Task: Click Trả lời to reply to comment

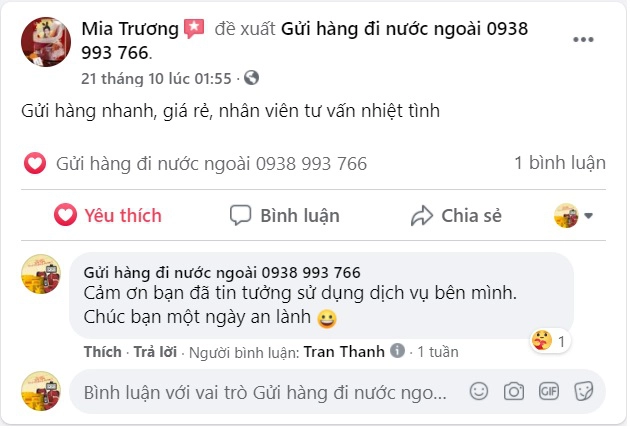Action: pos(155,352)
